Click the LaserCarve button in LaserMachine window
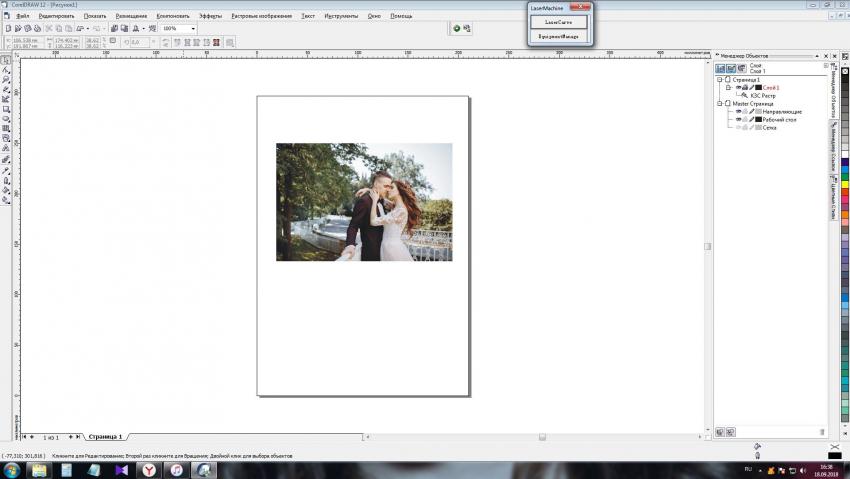The height and width of the screenshot is (479, 850). click(559, 22)
